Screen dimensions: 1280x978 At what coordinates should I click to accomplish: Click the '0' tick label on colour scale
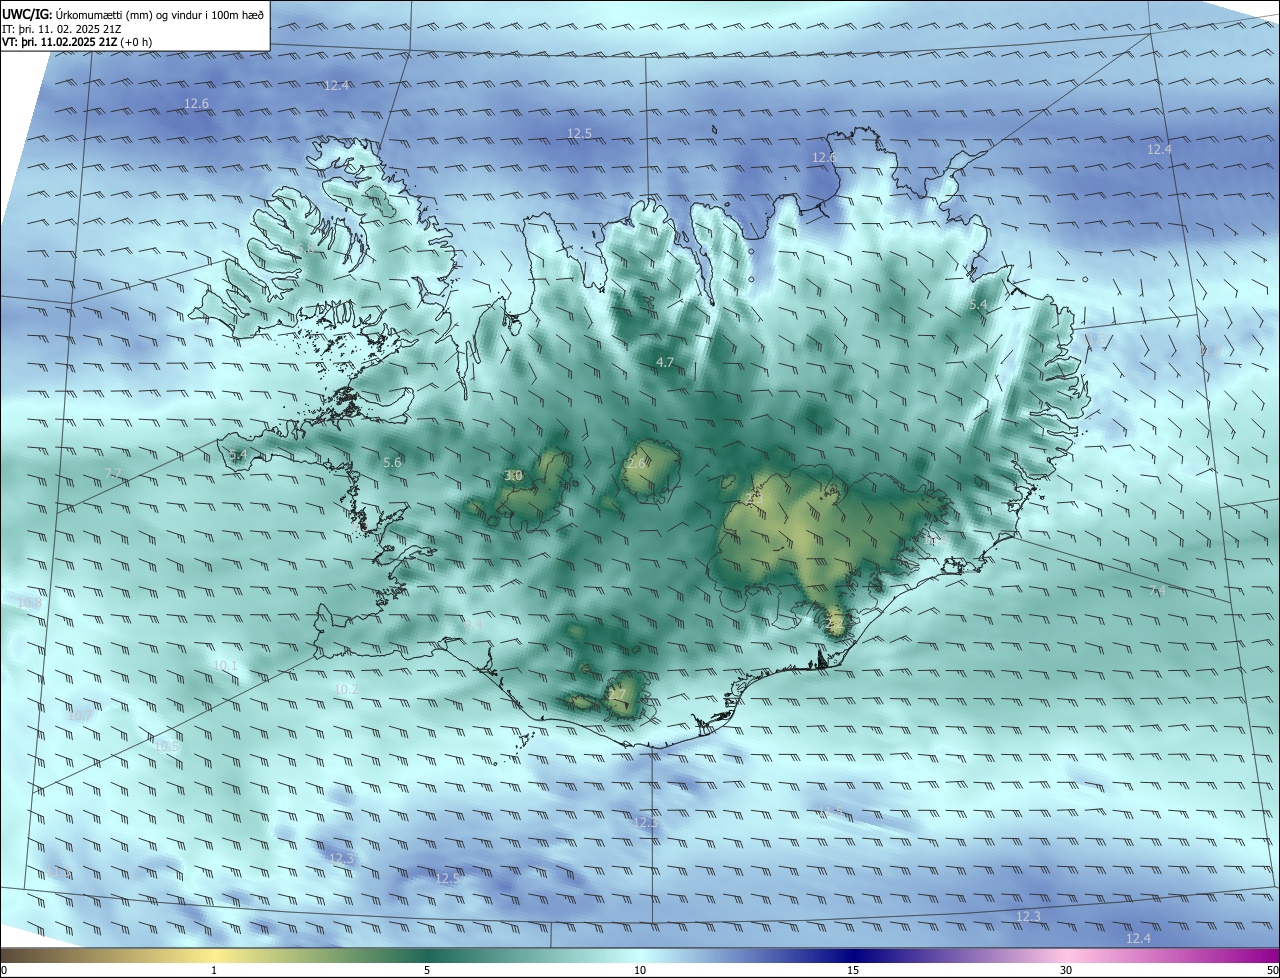click(4, 970)
